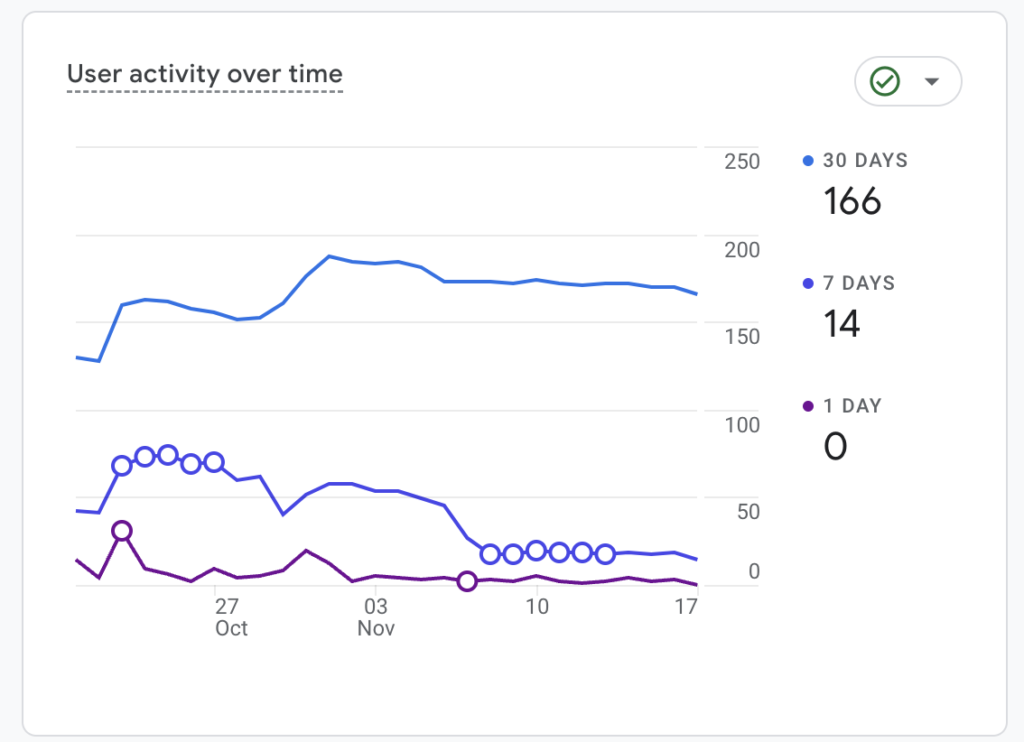Click the 166 active users value
Viewport: 1024px width, 742px height.
click(x=851, y=201)
